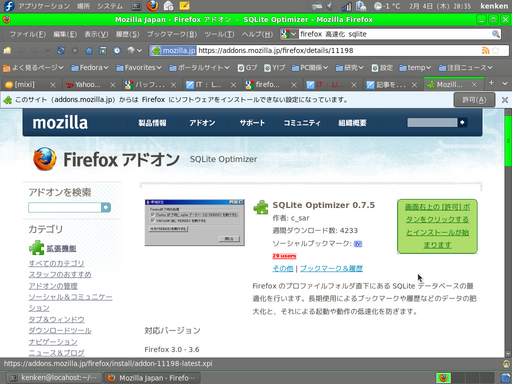This screenshot has width=512, height=384.
Task: Click the stop loading icon
Action: (x=75, y=51)
